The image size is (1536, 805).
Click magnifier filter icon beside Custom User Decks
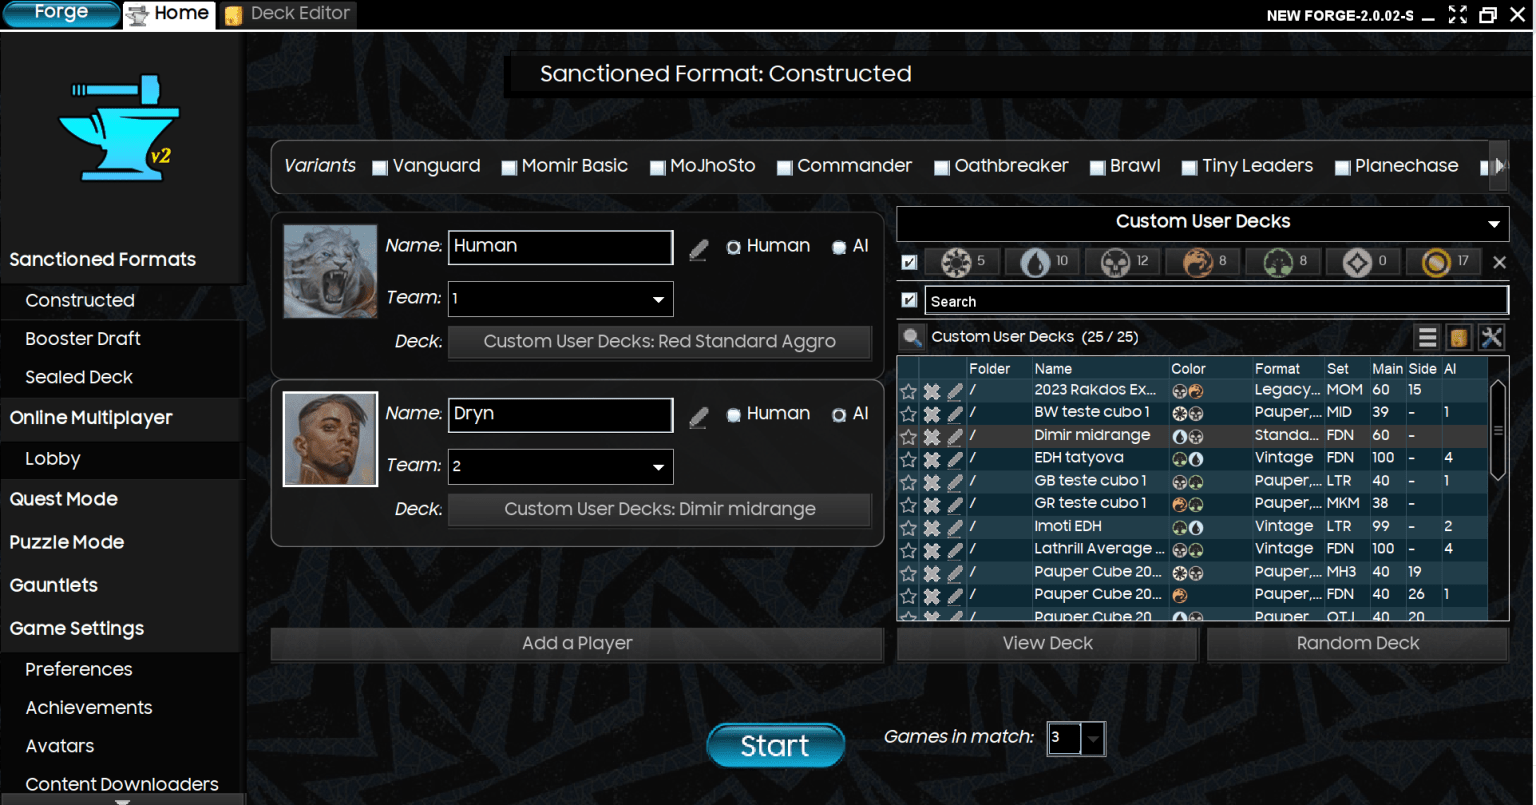click(912, 338)
